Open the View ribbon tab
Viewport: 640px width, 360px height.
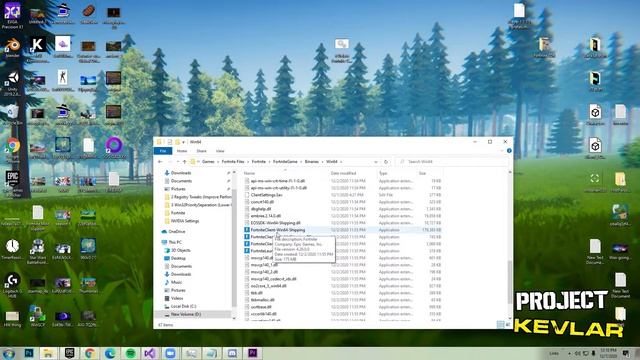pos(220,151)
